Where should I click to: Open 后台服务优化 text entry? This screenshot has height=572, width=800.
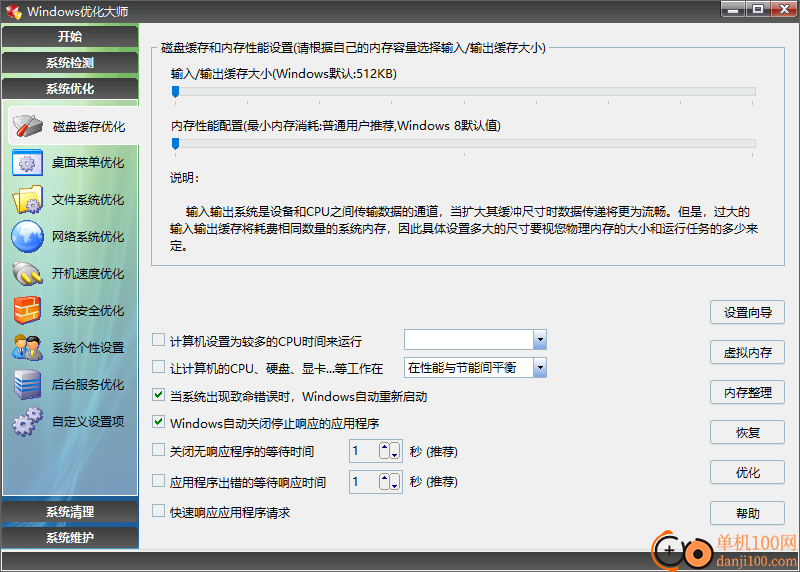(x=88, y=385)
